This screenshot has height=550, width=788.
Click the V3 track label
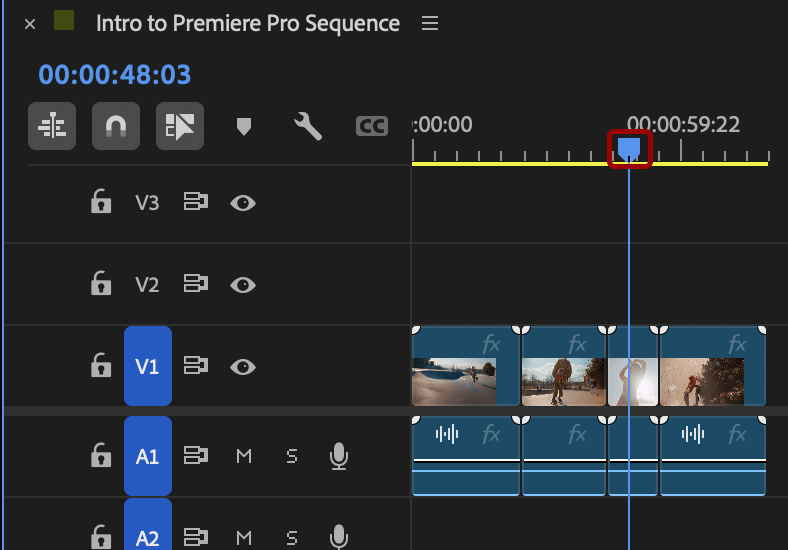click(147, 203)
